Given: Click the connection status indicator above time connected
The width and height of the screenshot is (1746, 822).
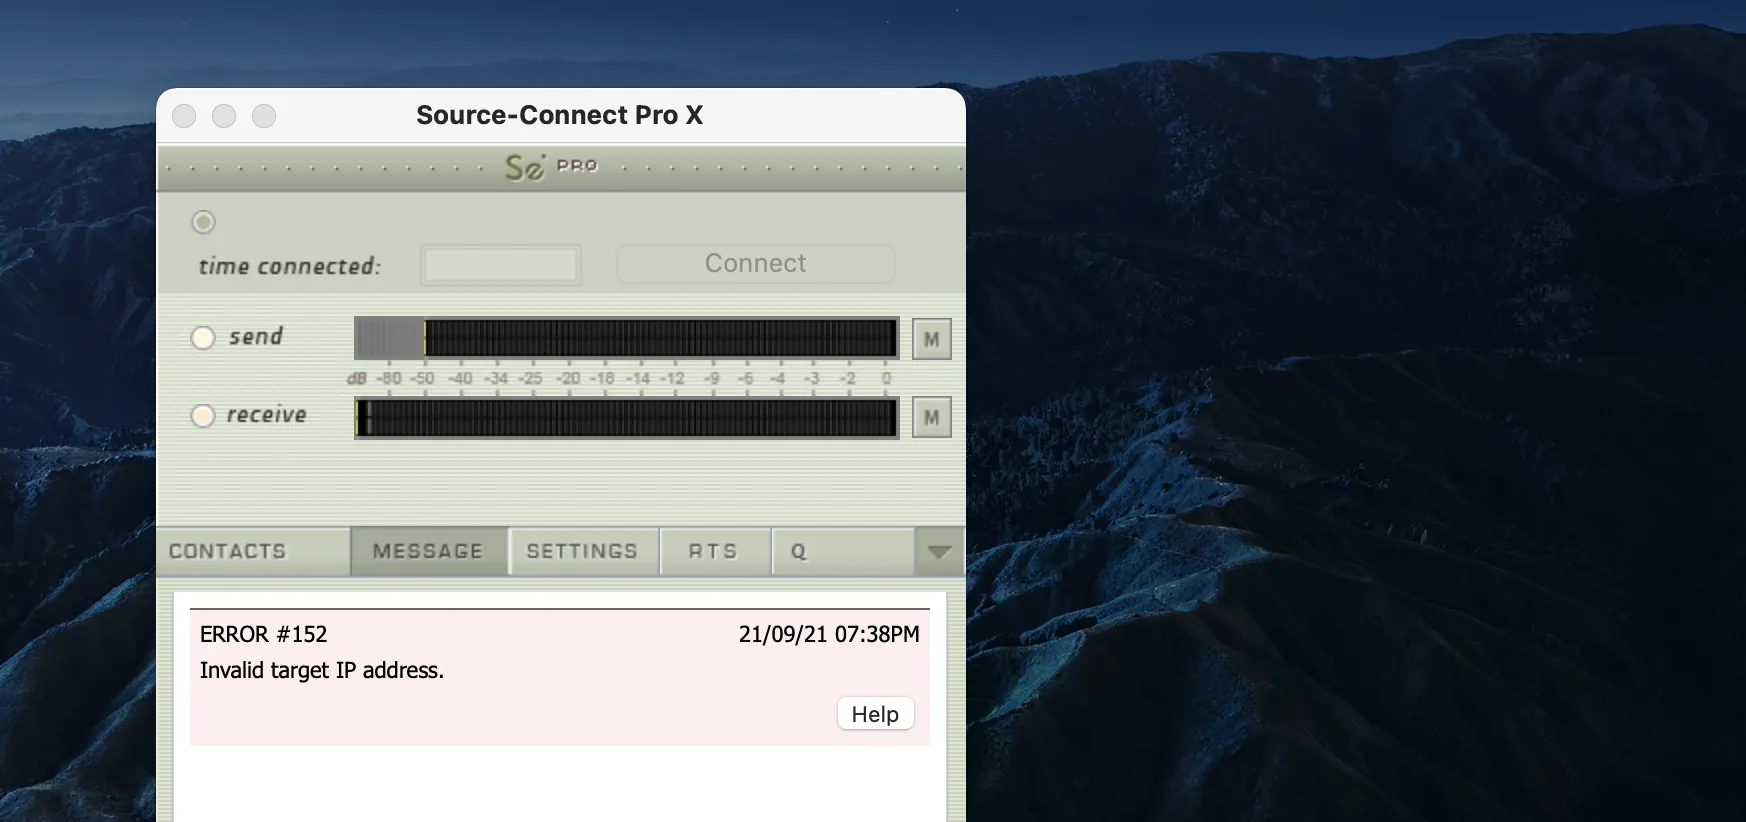Looking at the screenshot, I should (203, 222).
